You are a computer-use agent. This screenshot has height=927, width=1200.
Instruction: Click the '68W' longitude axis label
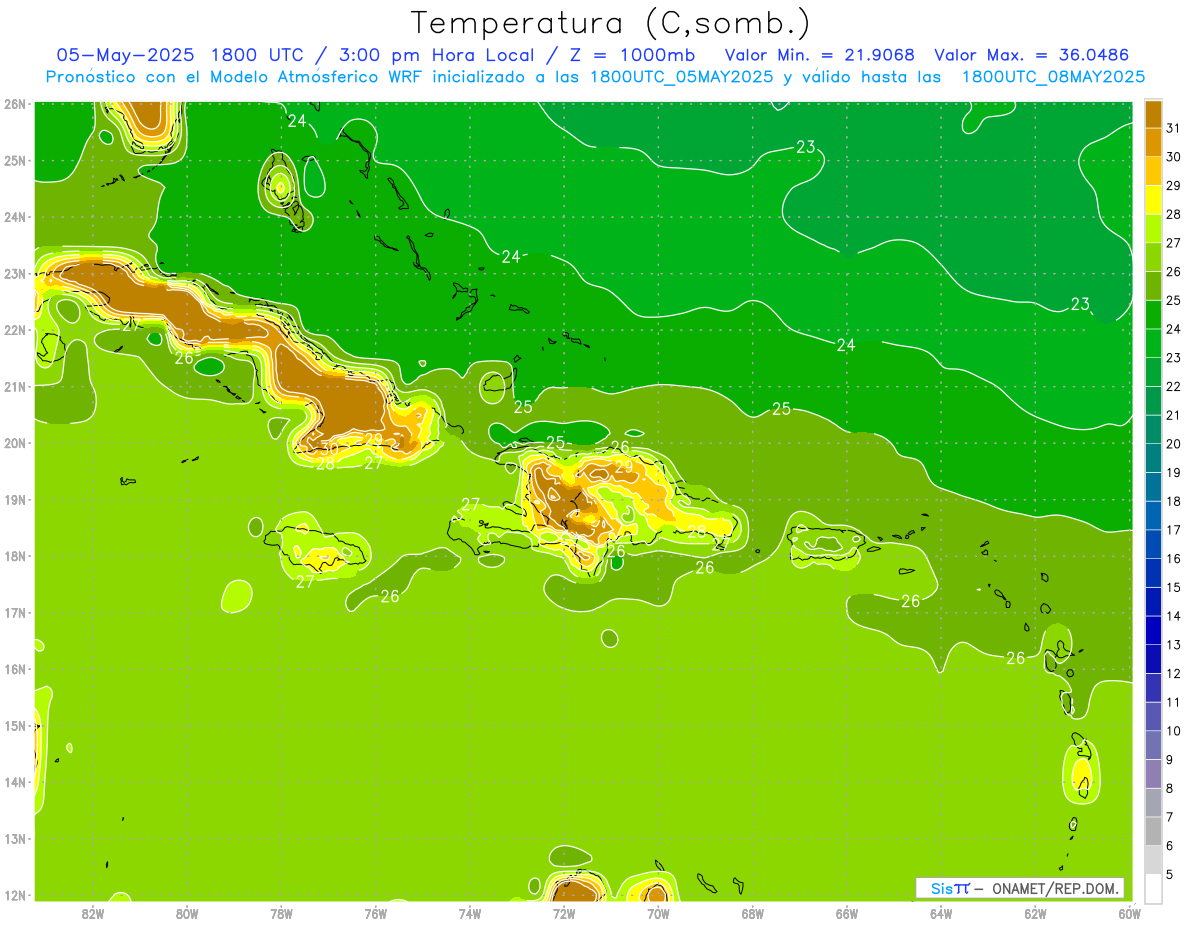pos(753,913)
